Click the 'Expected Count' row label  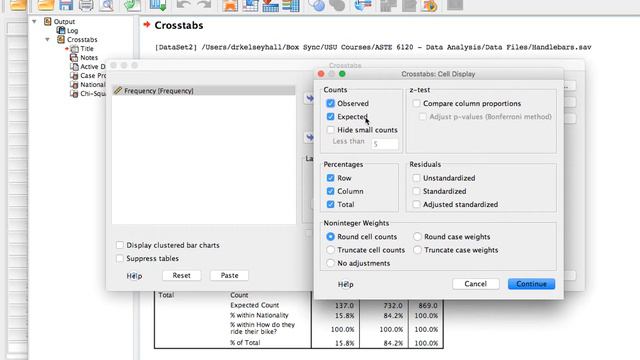(255, 305)
